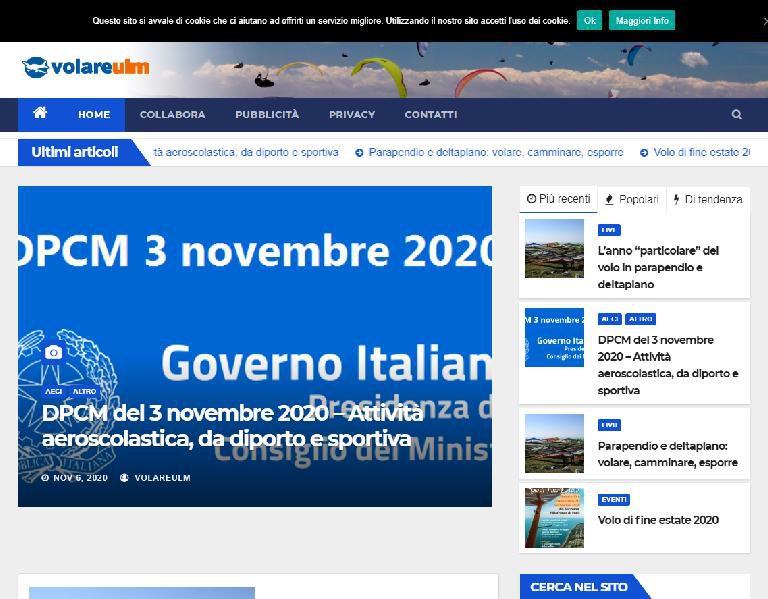Click the NOV 6, 2020 date link
The width and height of the screenshot is (768, 599).
[x=80, y=478]
